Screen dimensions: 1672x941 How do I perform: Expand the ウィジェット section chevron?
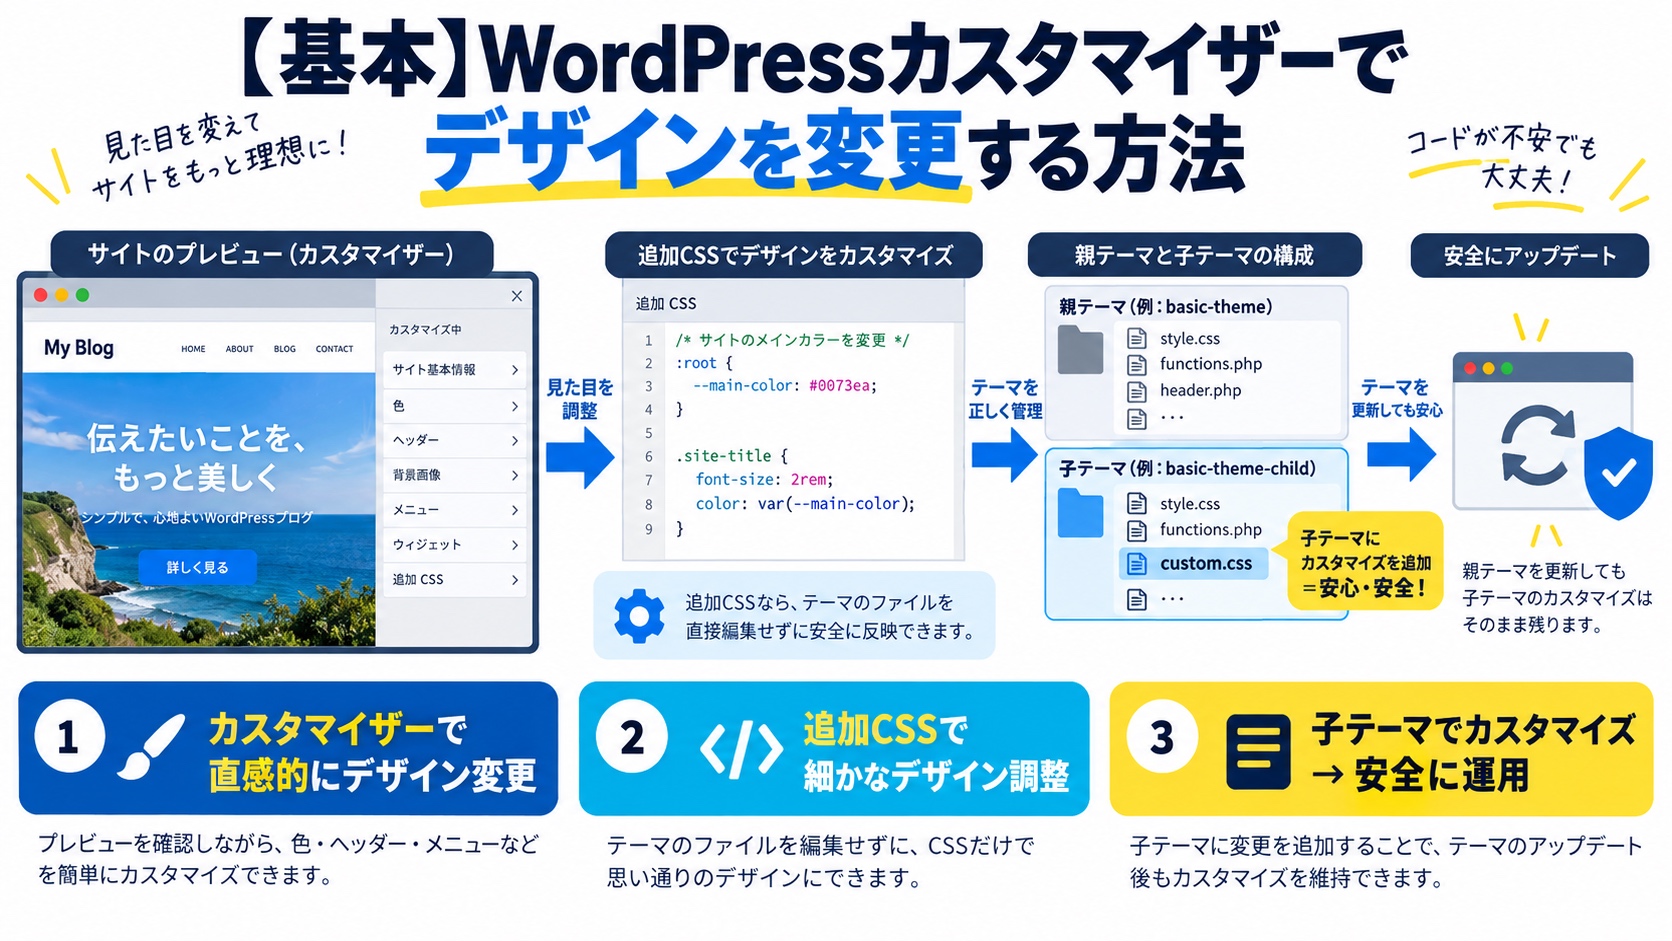coord(515,545)
